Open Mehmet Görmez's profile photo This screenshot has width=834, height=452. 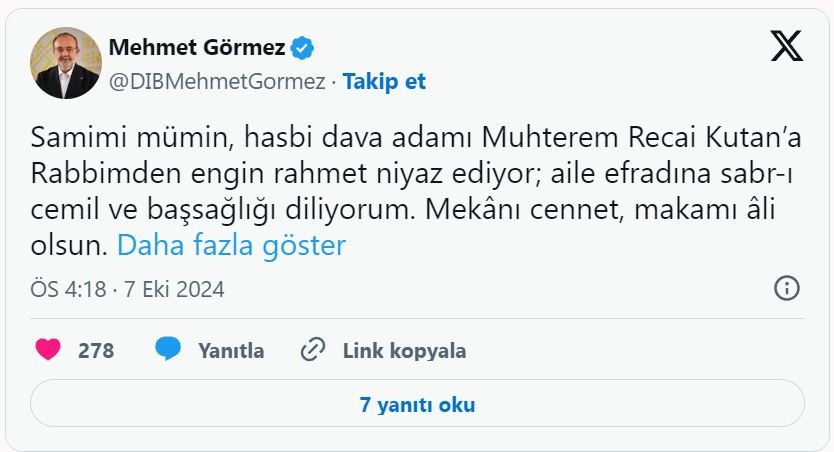tap(66, 63)
